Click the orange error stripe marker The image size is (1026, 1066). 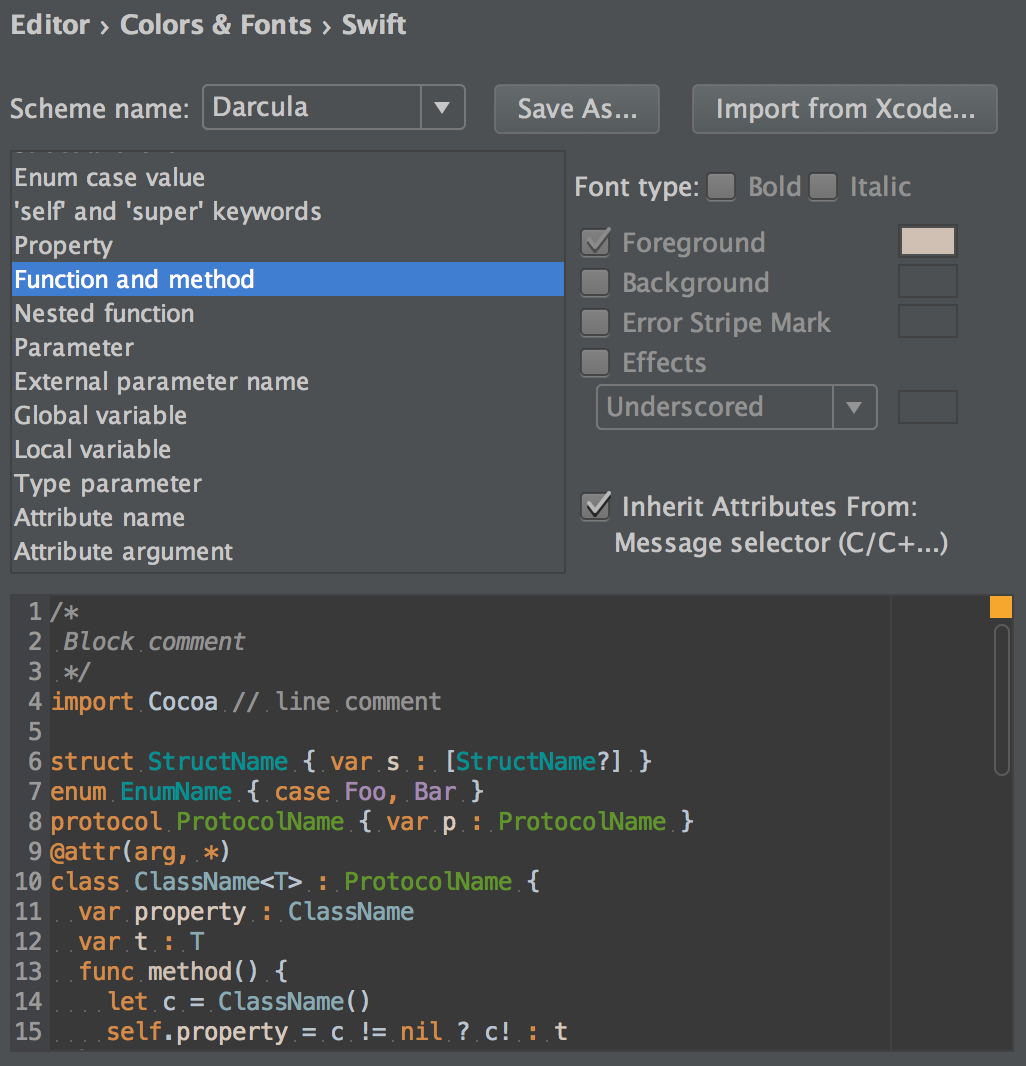[x=1001, y=606]
